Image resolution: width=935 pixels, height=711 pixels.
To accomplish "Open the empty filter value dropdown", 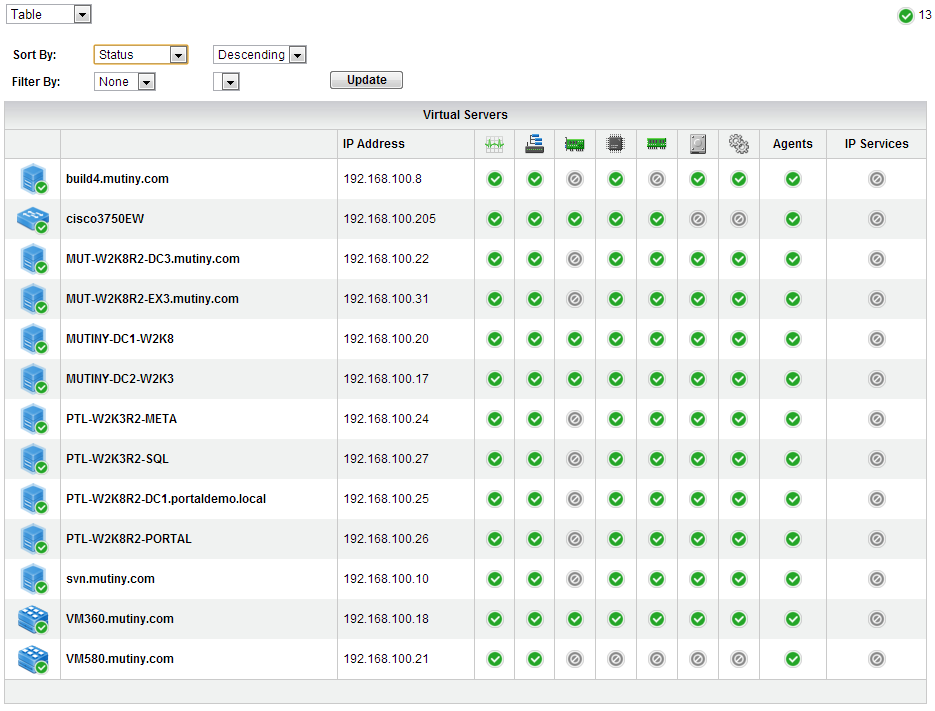I will coord(227,82).
